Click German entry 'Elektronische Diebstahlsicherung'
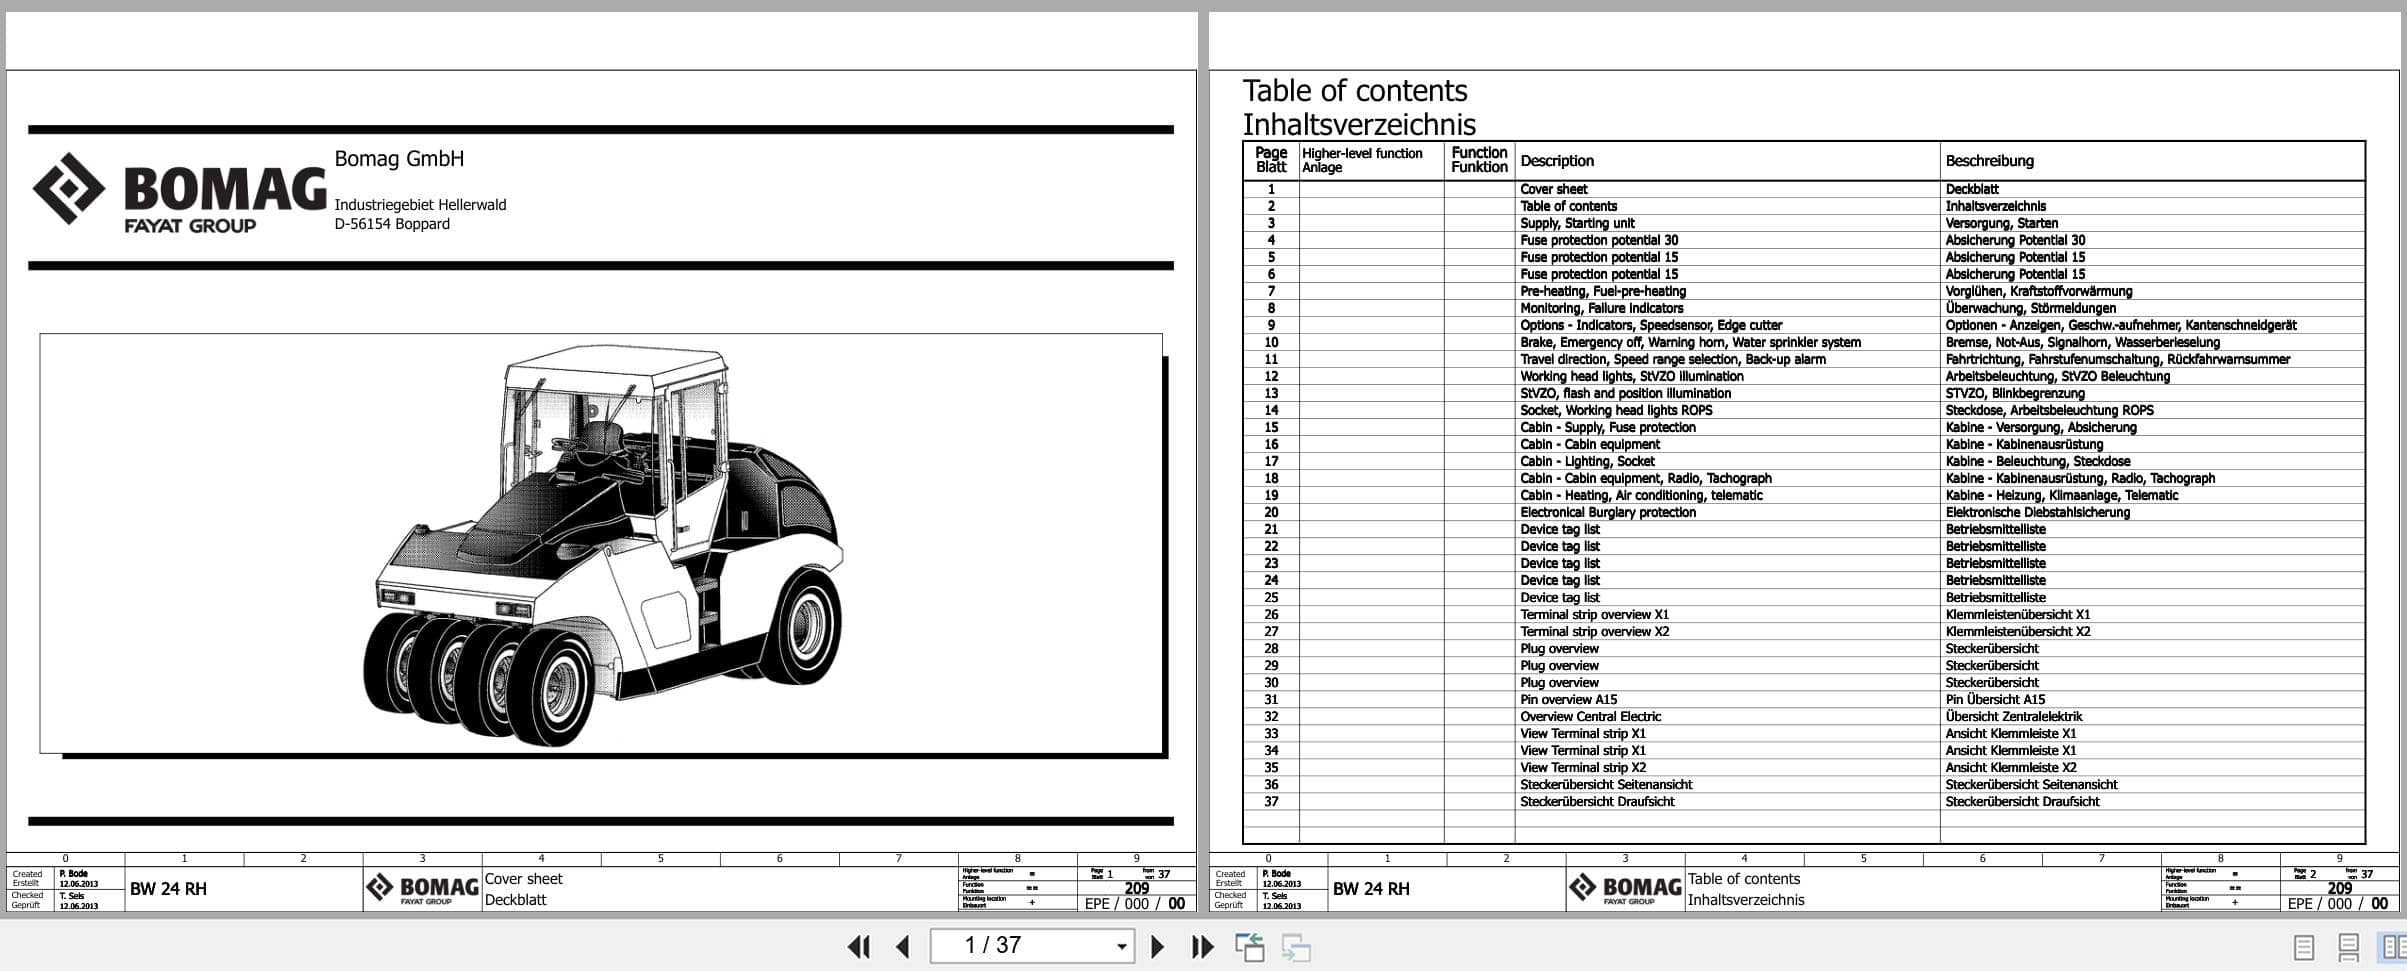Image resolution: width=2407 pixels, height=971 pixels. (2037, 512)
